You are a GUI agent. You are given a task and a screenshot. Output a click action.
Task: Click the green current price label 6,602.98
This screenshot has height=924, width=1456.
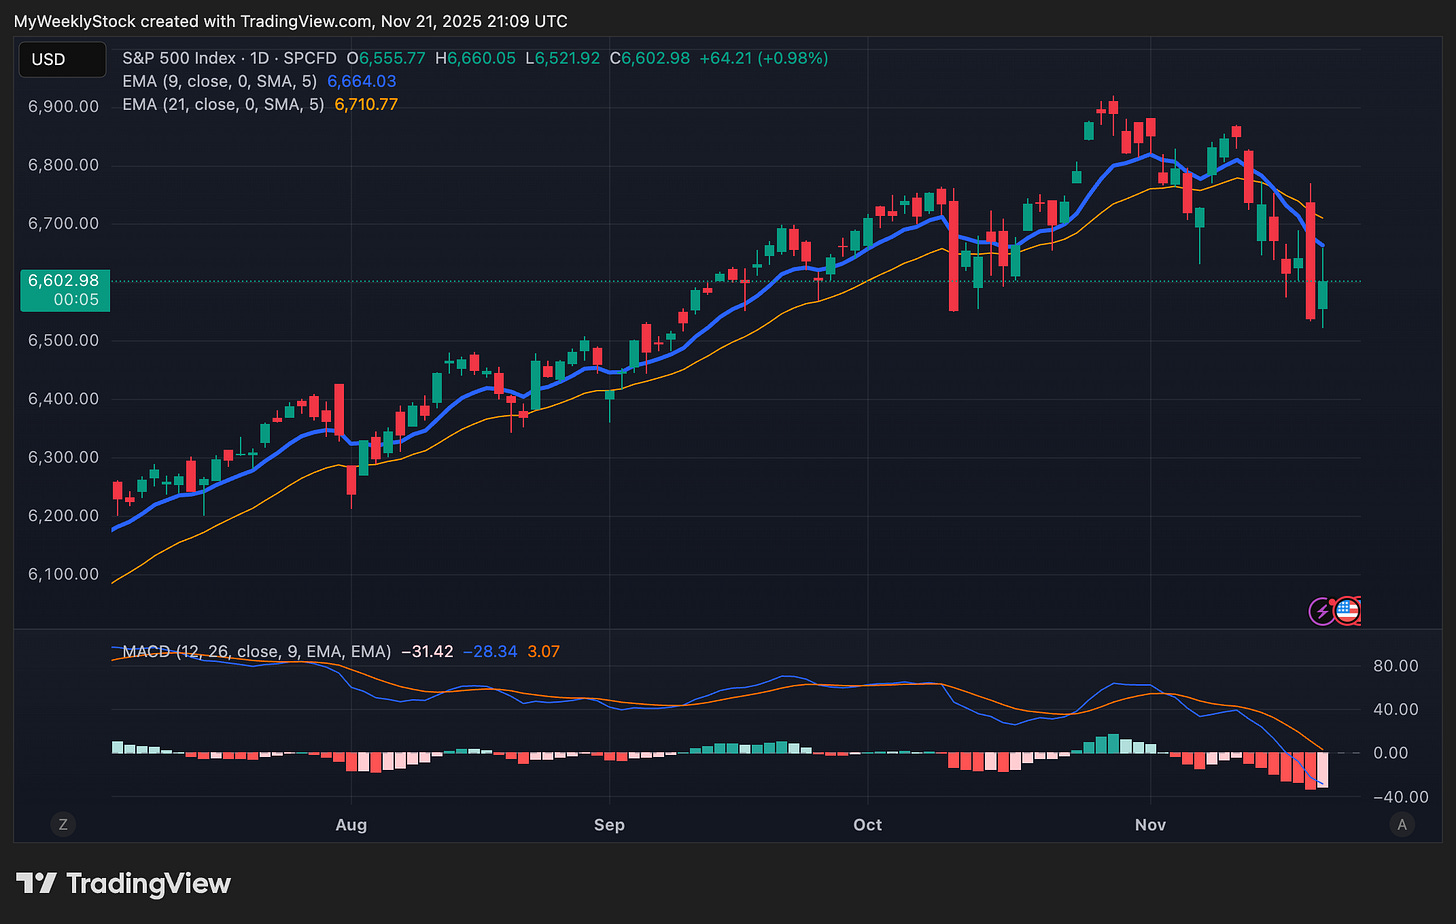click(x=64, y=281)
